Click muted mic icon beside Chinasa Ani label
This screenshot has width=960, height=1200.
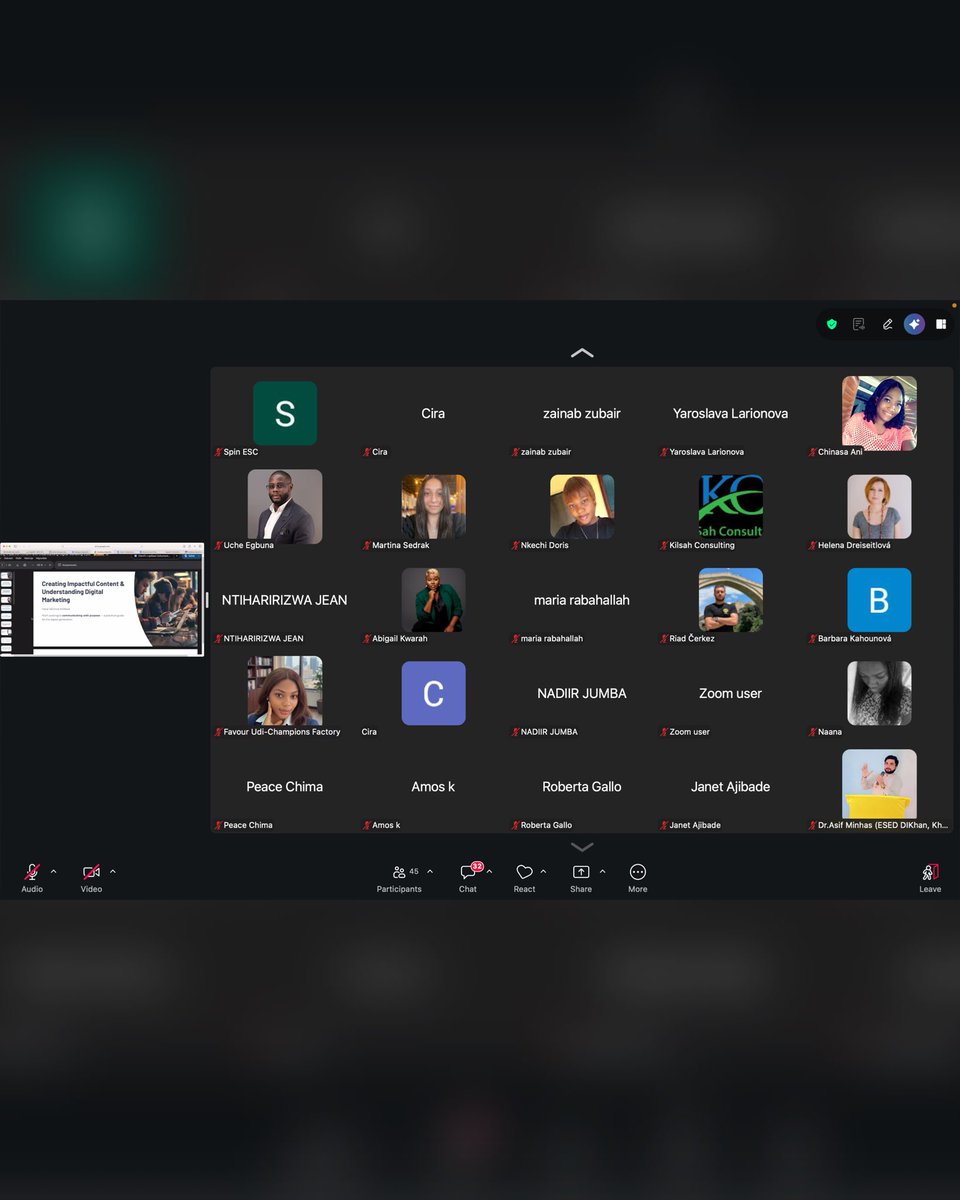click(812, 452)
